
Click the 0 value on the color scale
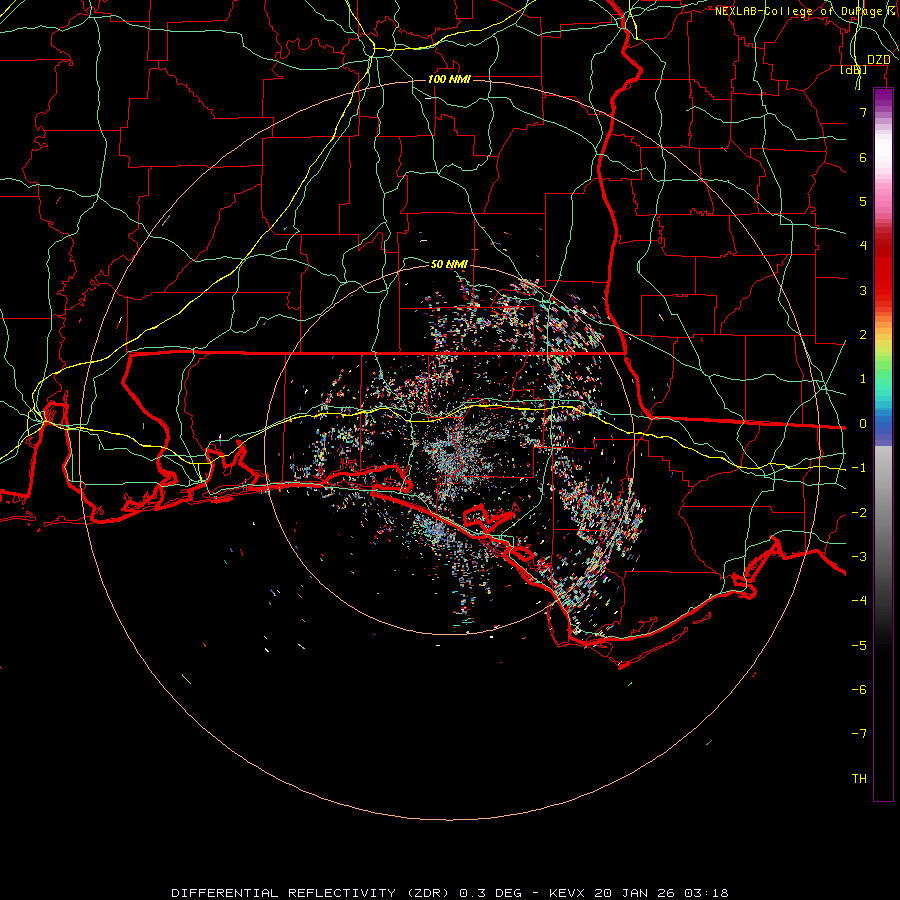pyautogui.click(x=863, y=424)
